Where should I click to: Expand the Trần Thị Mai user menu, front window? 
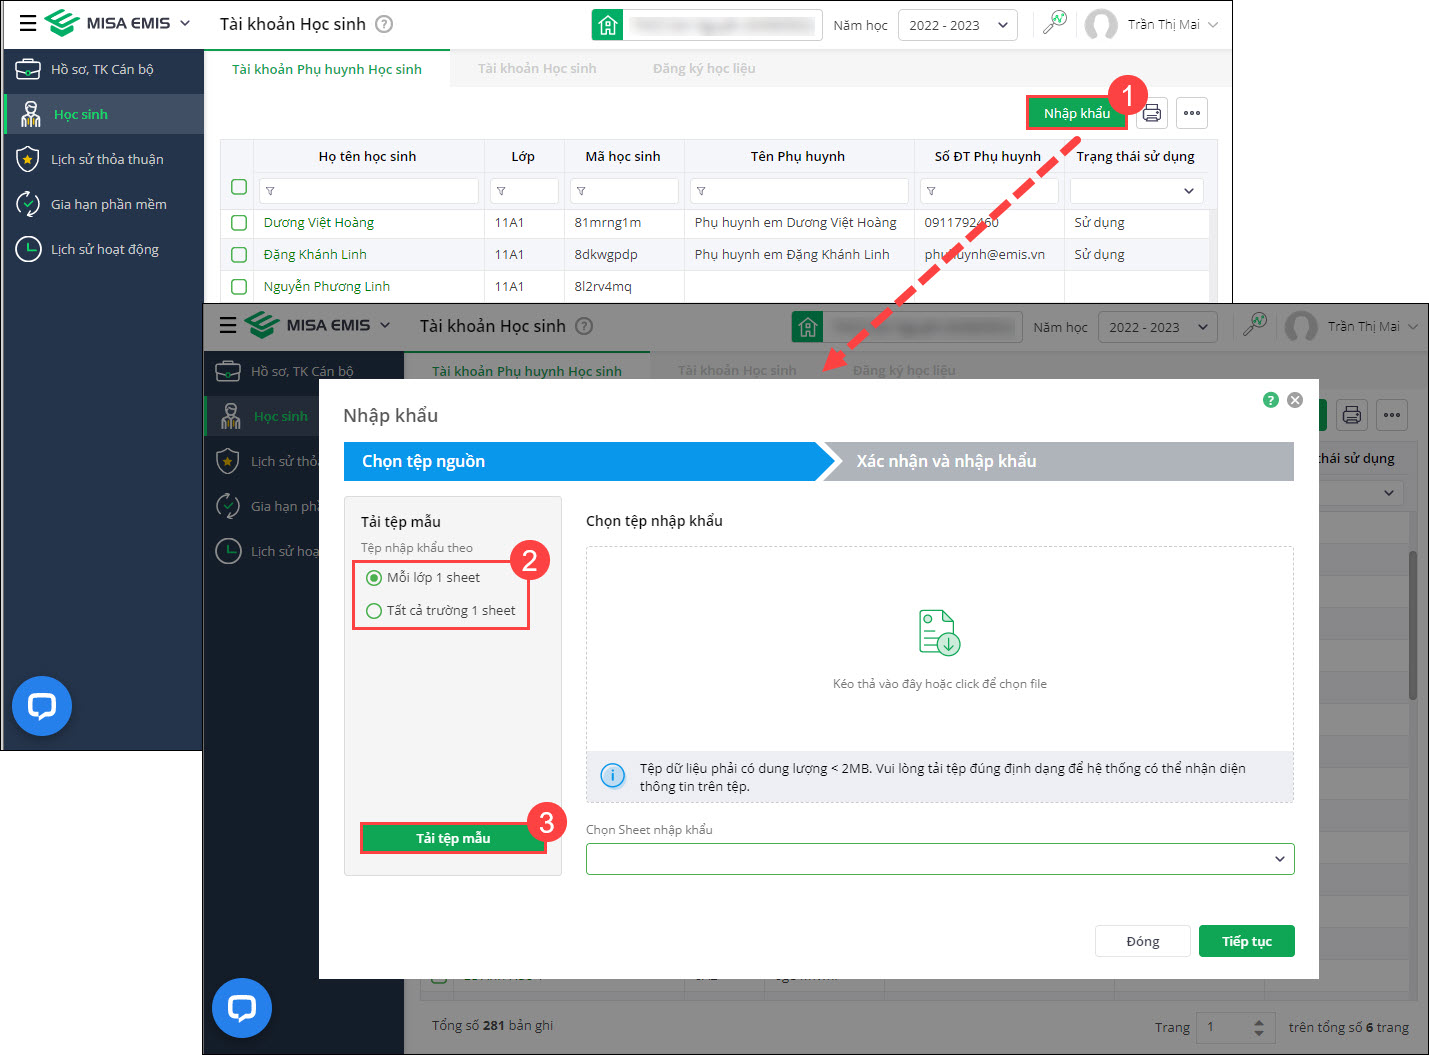(x=1414, y=327)
